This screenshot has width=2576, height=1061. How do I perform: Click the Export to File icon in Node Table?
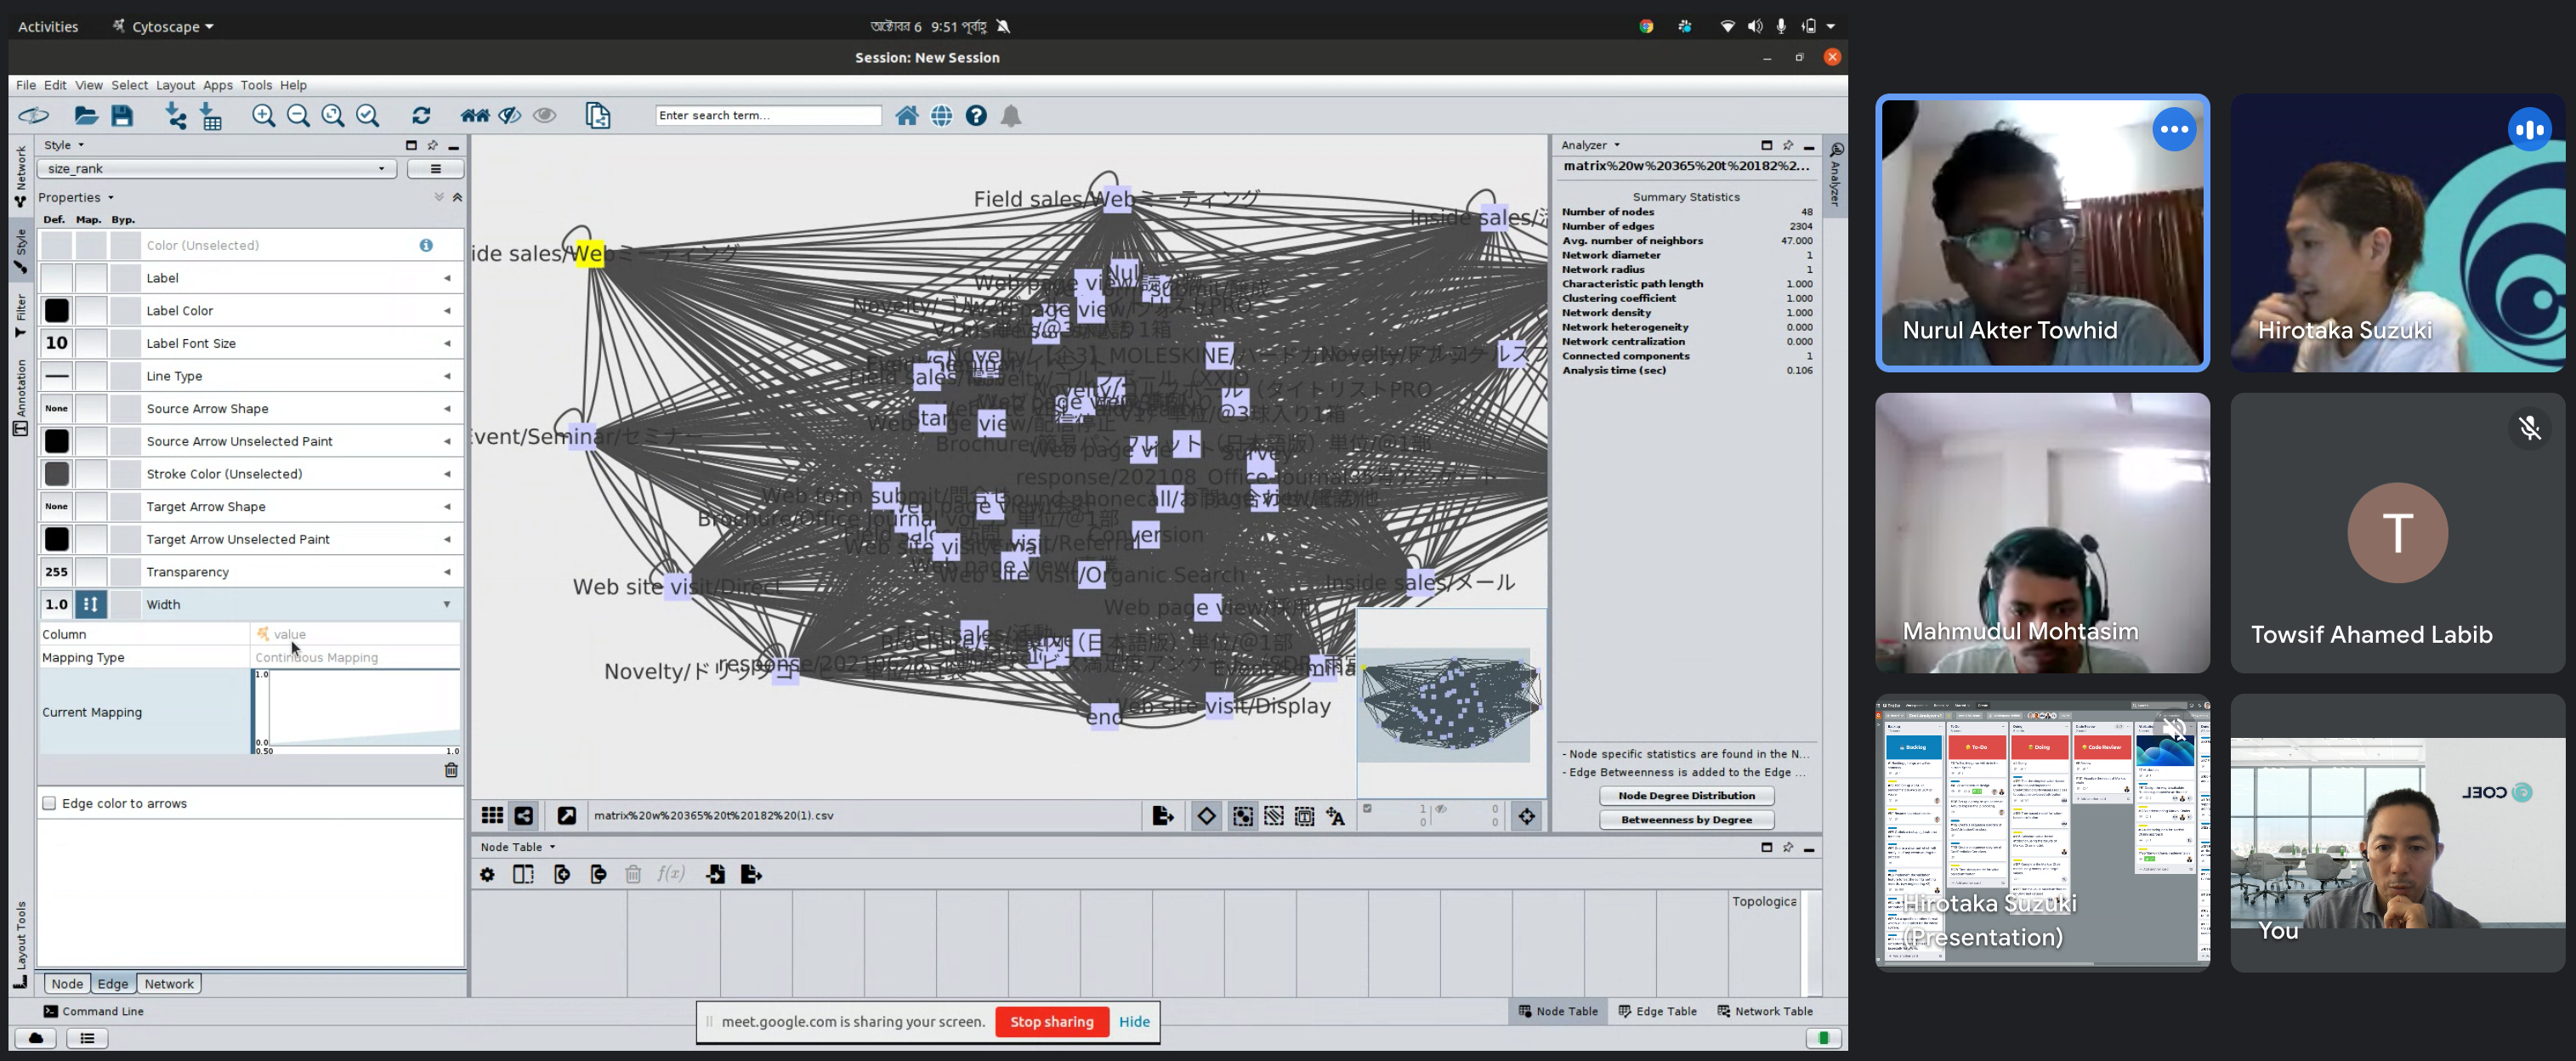point(751,874)
